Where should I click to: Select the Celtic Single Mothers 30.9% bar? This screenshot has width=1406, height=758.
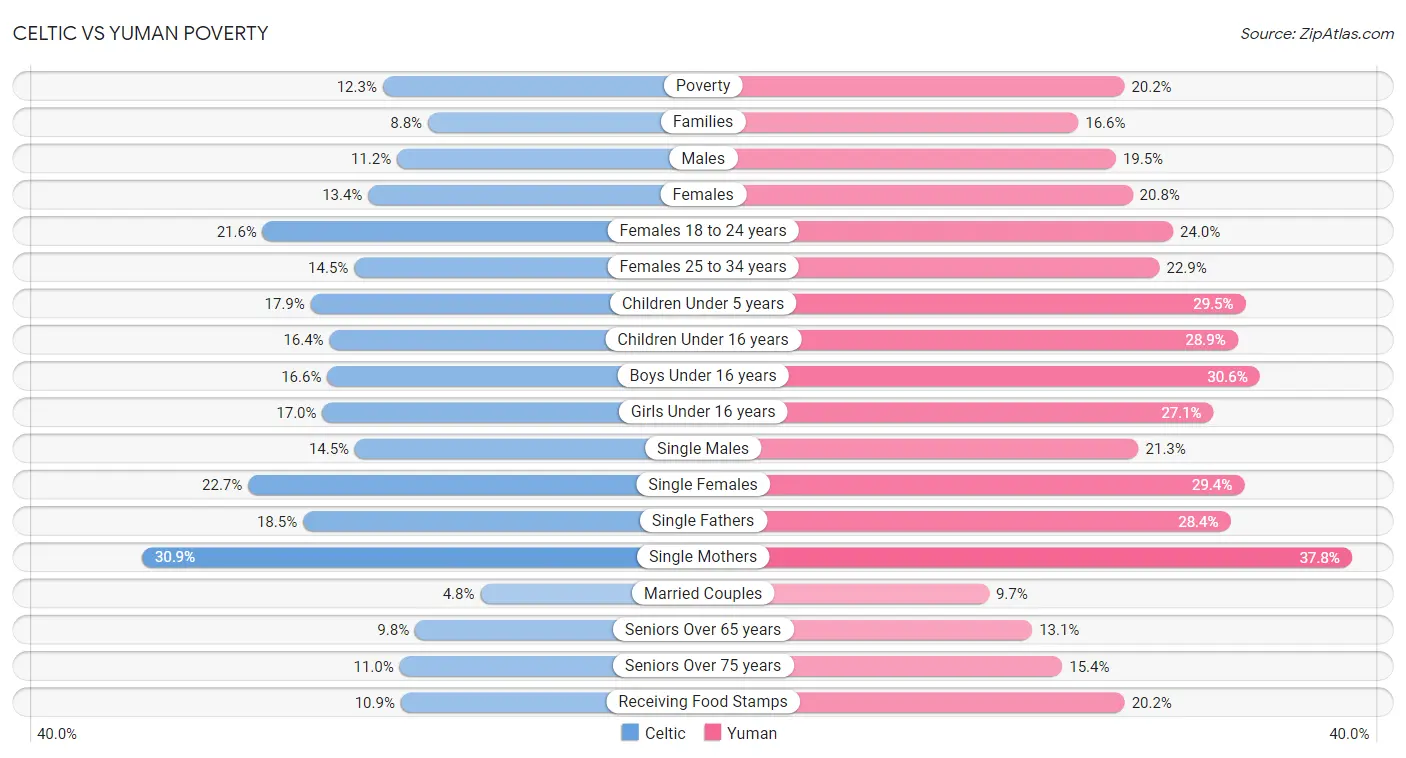(422, 557)
